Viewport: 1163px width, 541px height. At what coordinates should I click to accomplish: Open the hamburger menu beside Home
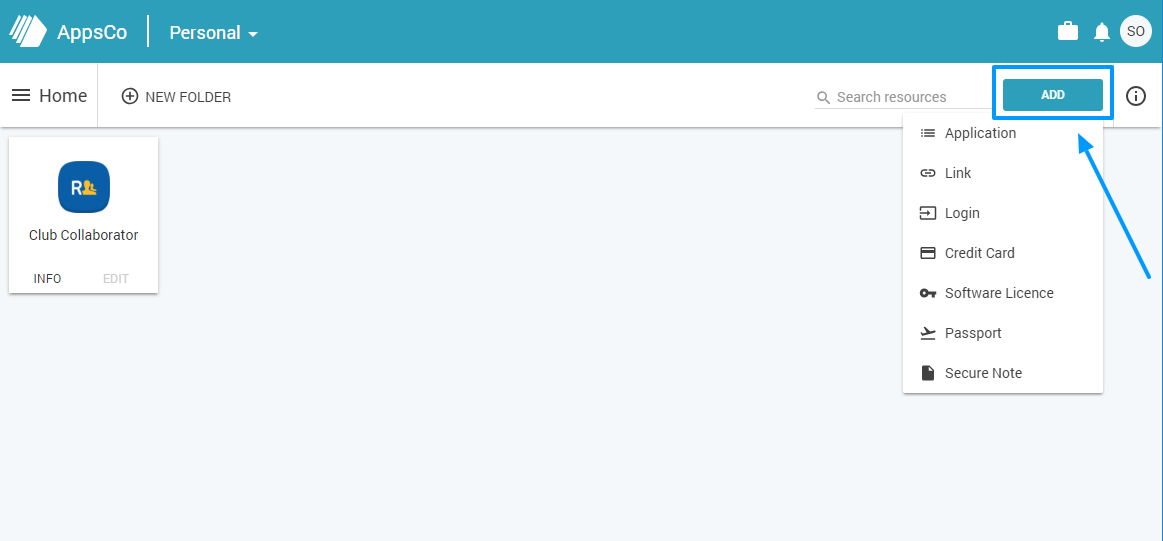point(21,96)
